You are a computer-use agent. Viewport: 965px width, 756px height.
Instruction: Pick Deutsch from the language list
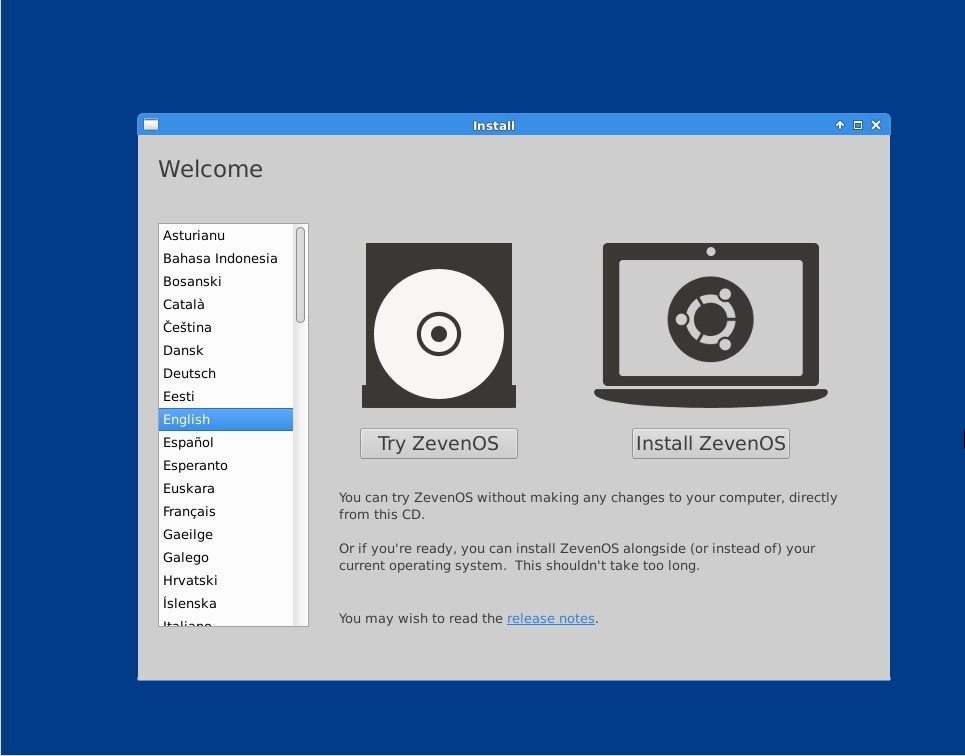[x=226, y=373]
